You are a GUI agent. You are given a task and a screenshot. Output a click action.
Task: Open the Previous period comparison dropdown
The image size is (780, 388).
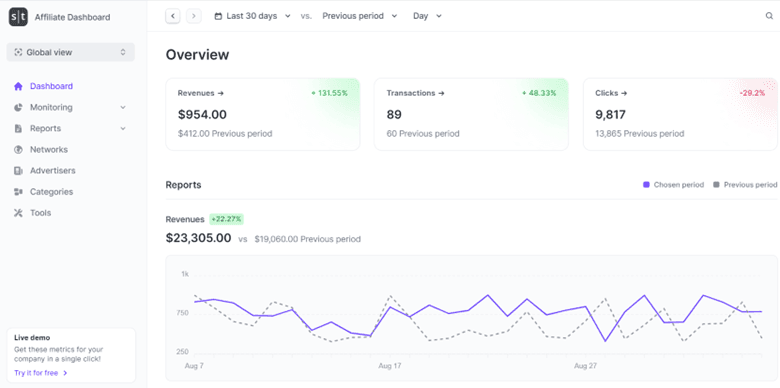[360, 16]
